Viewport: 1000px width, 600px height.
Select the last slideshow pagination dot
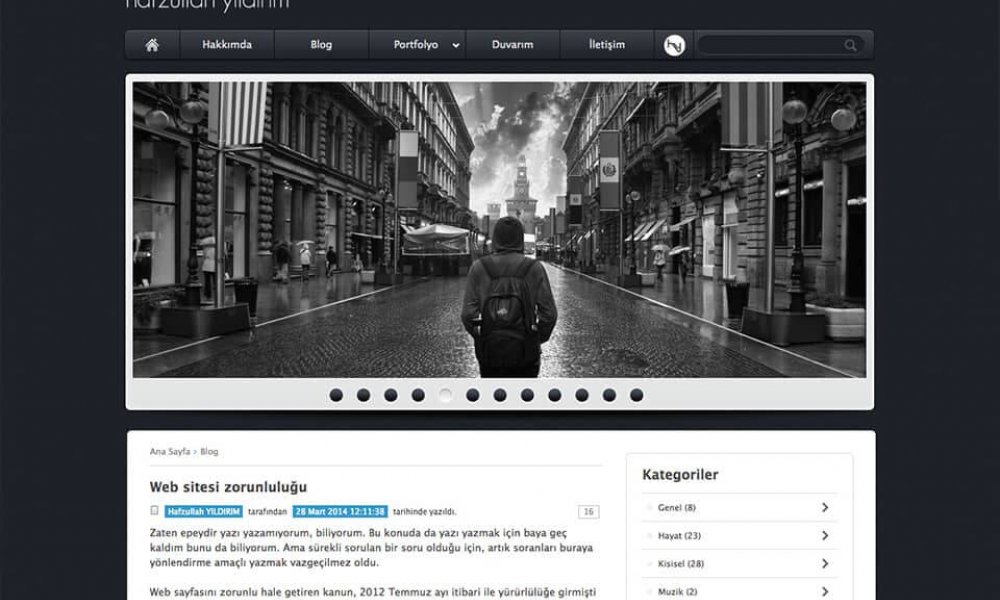636,395
